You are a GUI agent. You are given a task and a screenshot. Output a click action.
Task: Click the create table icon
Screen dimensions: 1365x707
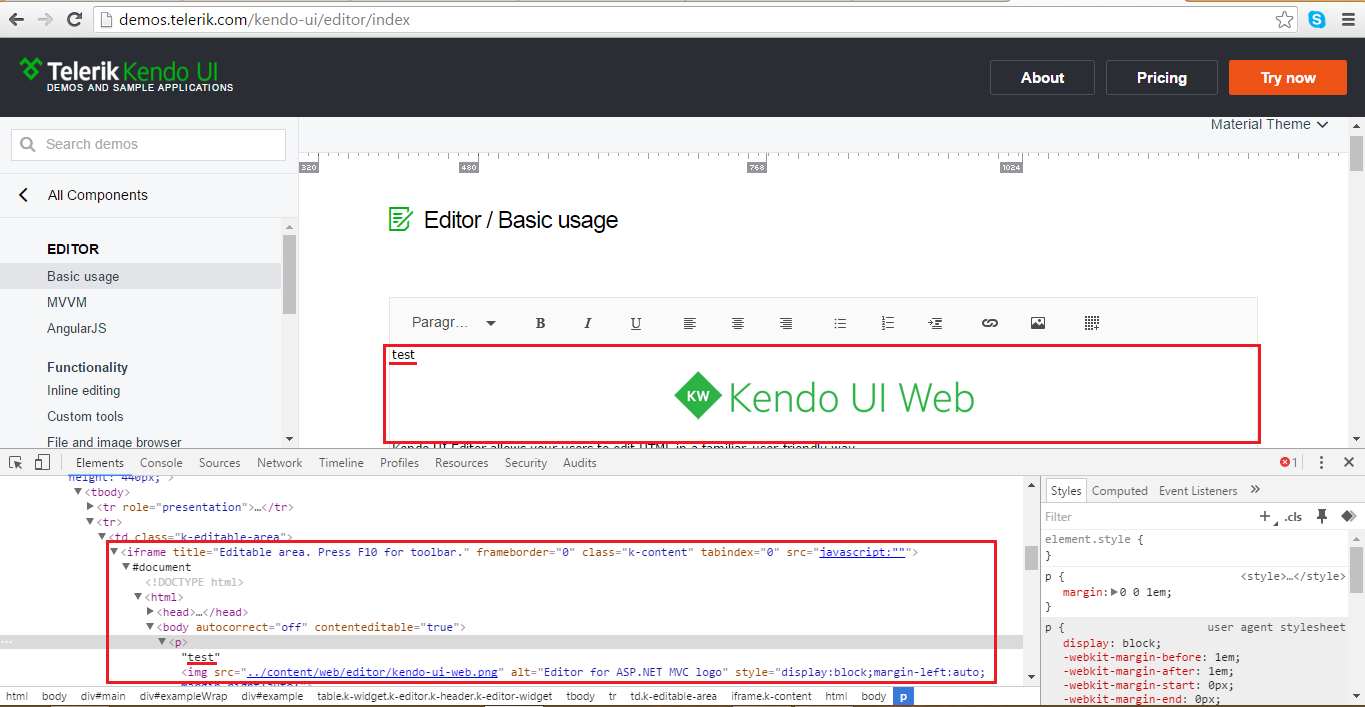(x=1092, y=323)
